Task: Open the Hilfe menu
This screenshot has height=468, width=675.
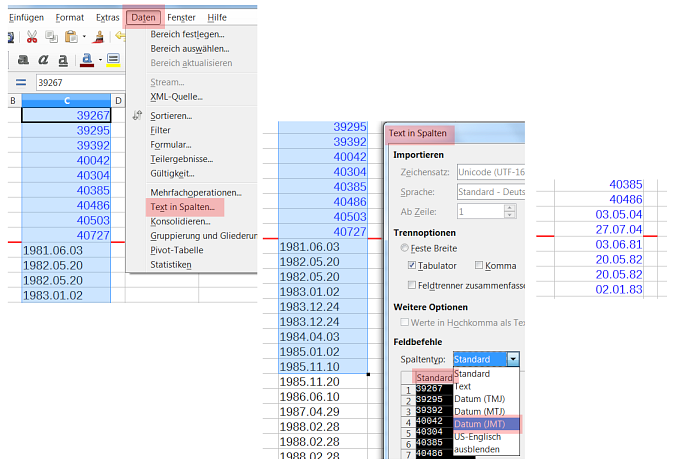Action: (x=217, y=18)
